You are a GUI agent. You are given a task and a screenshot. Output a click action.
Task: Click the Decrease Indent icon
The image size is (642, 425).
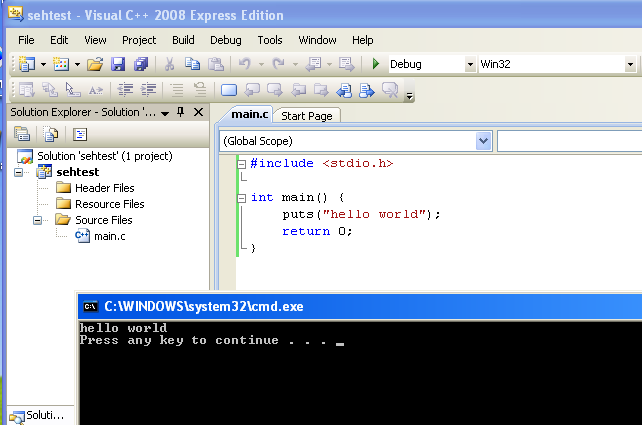pos(125,89)
